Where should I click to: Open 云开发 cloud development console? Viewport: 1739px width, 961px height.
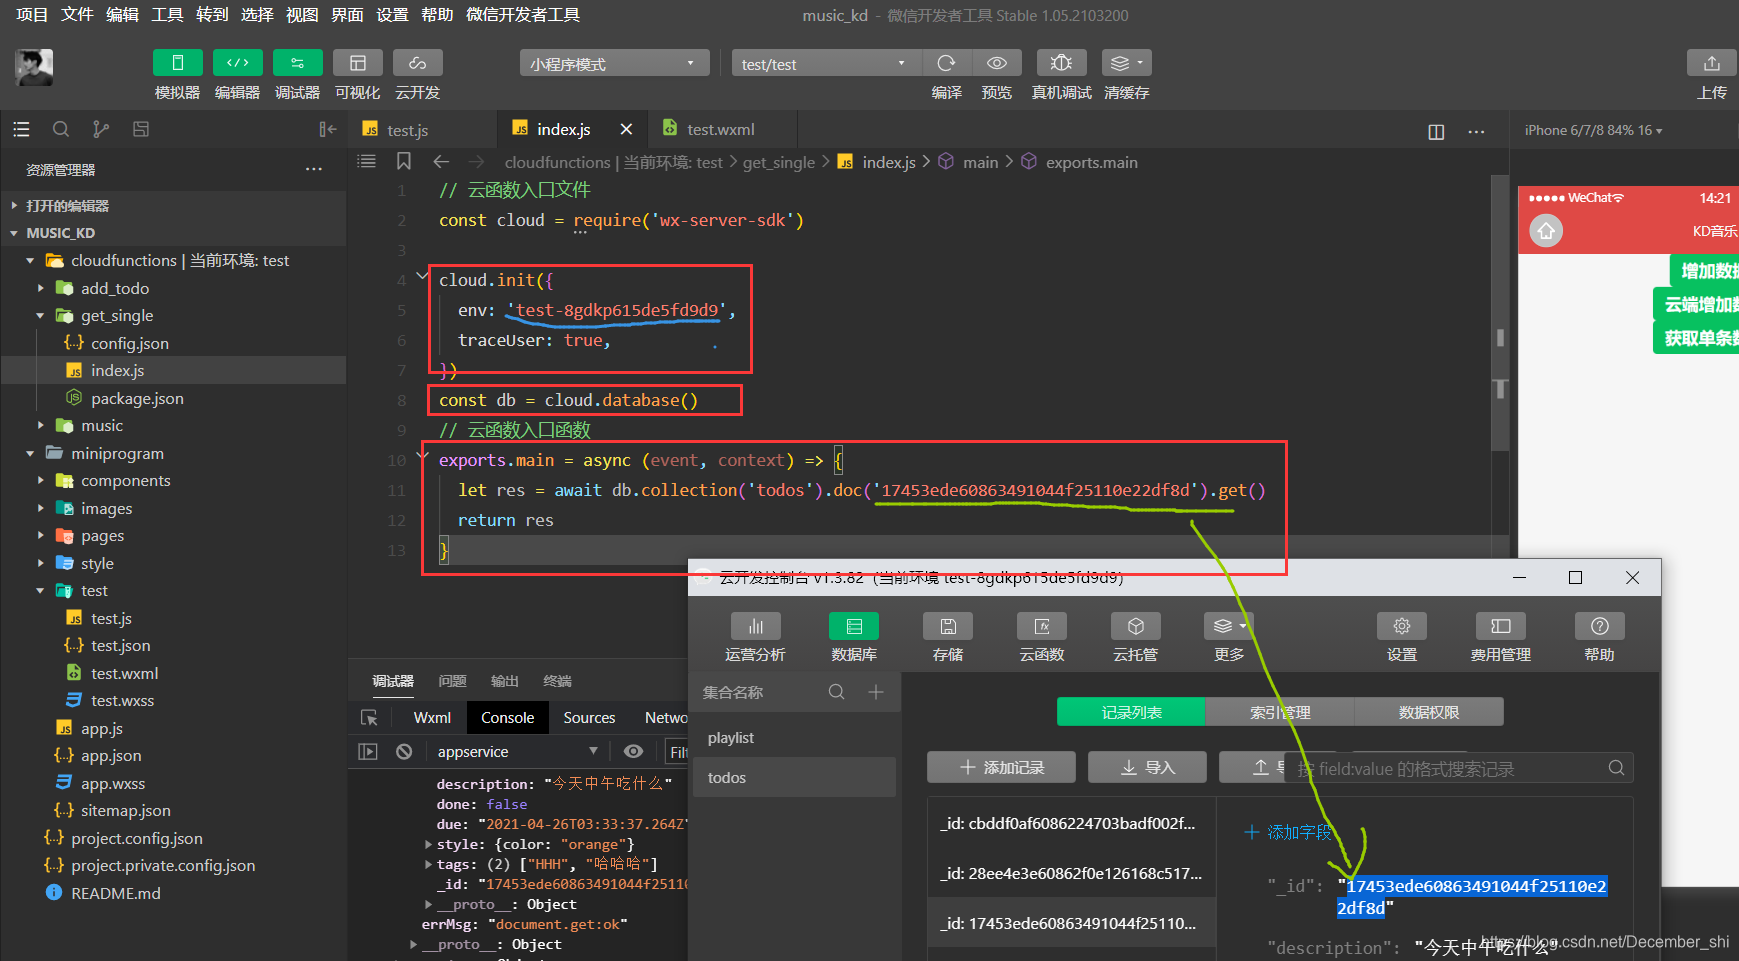pos(418,63)
